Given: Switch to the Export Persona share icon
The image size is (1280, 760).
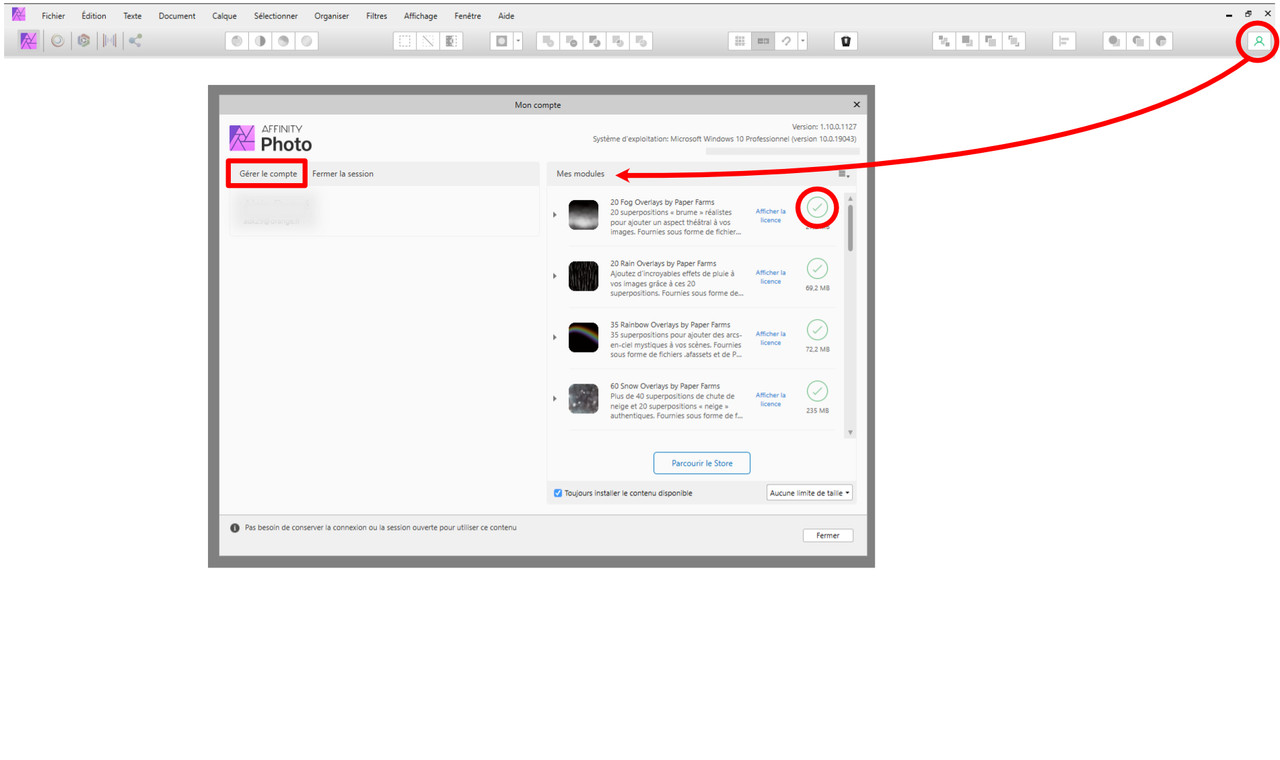Looking at the screenshot, I should (x=135, y=41).
